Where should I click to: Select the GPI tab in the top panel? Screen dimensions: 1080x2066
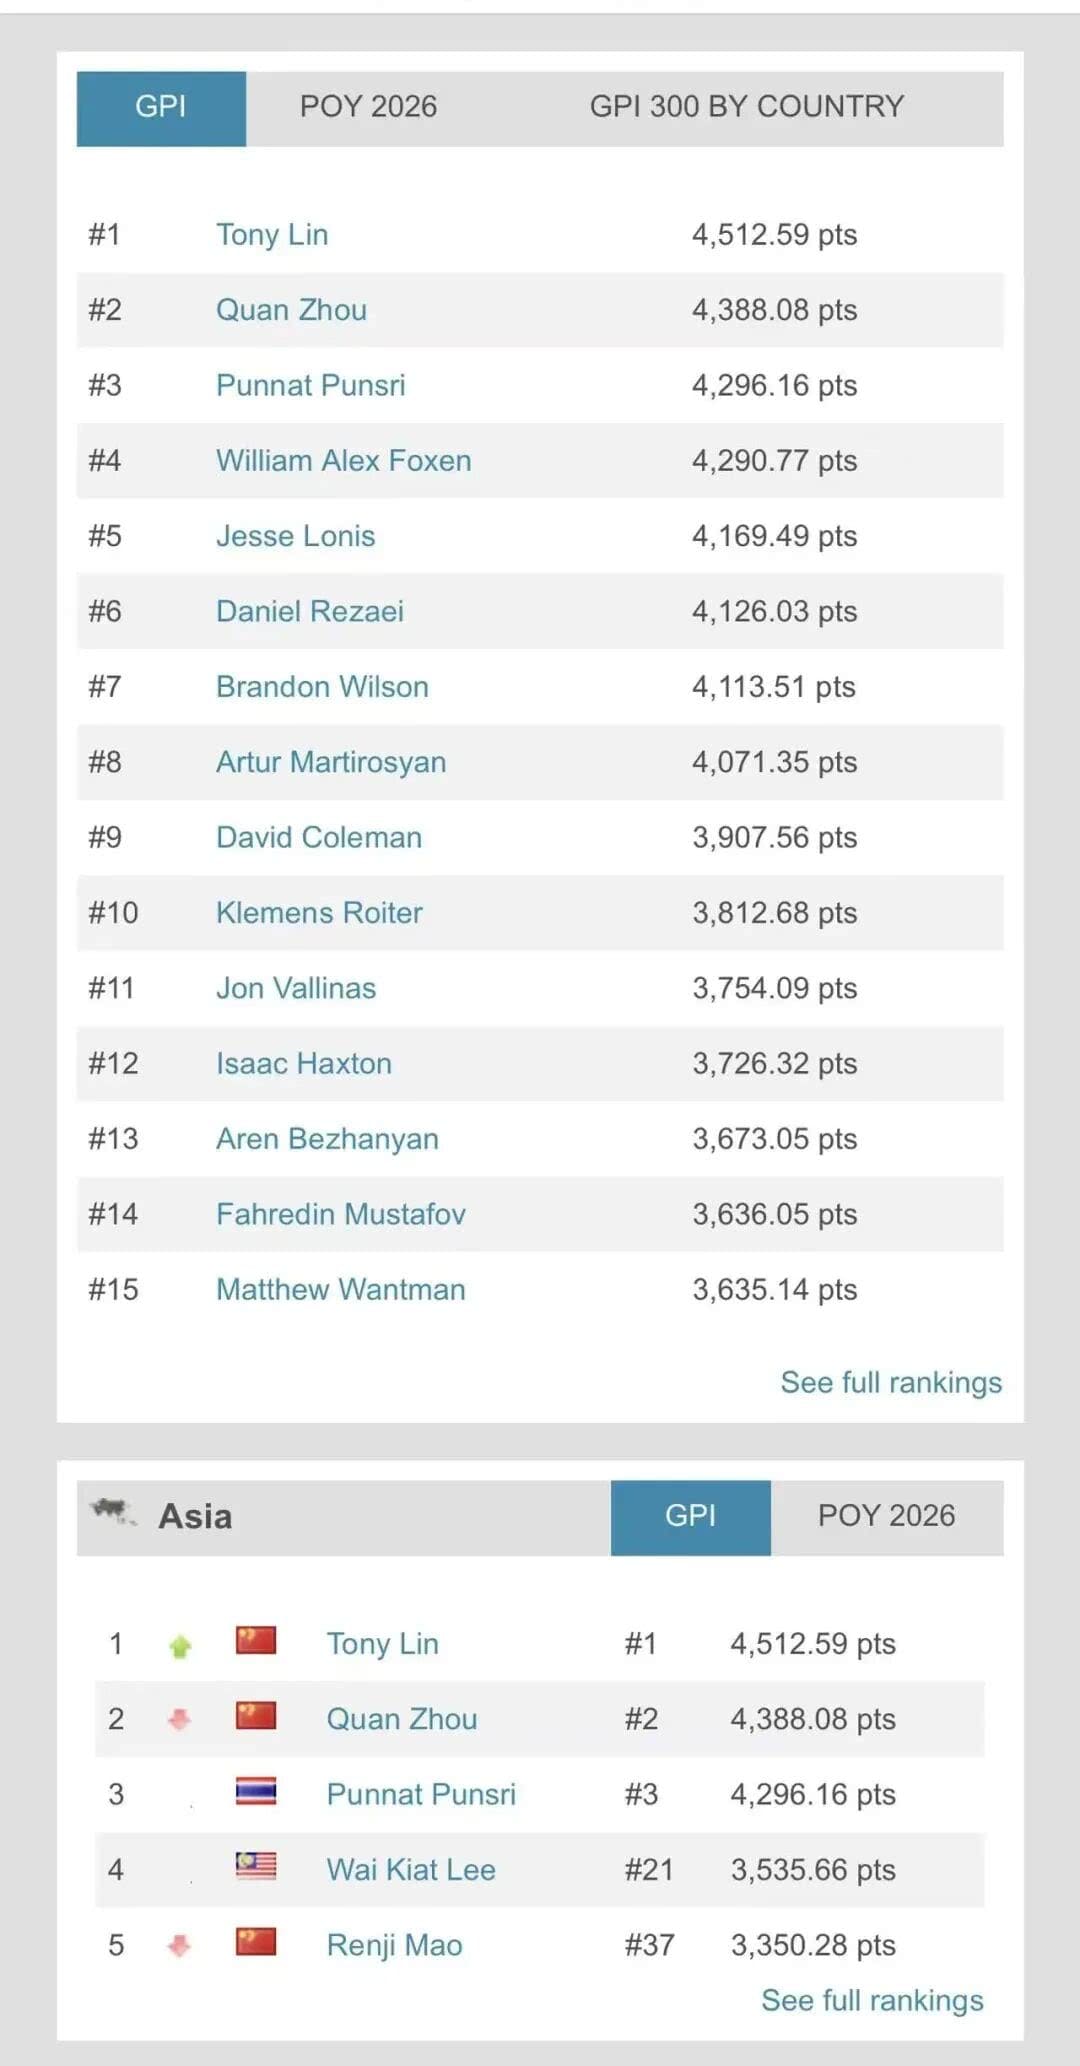(161, 107)
